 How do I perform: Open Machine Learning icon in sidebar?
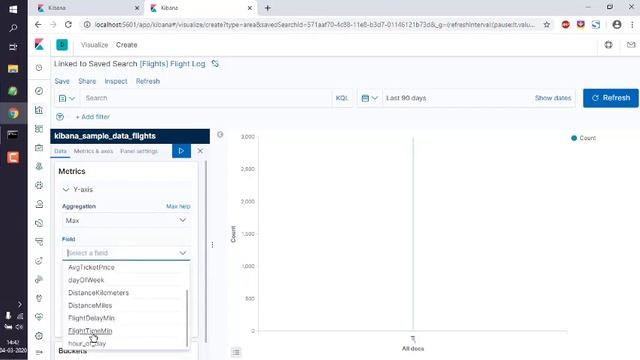pyautogui.click(x=39, y=185)
